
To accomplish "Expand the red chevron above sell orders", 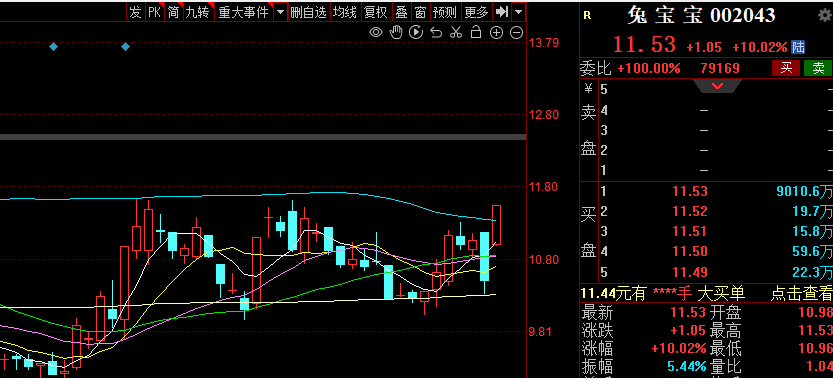I will 718,85.
